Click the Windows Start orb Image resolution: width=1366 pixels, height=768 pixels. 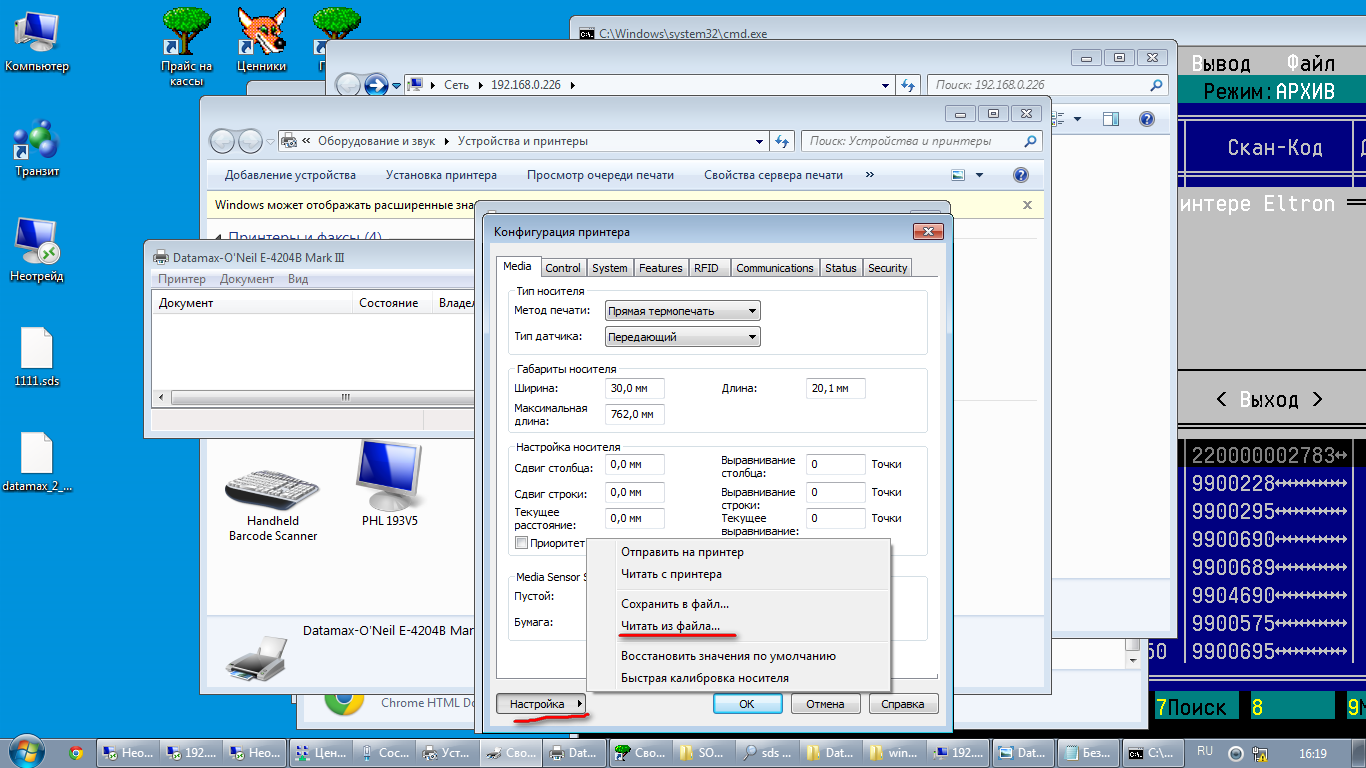(26, 752)
